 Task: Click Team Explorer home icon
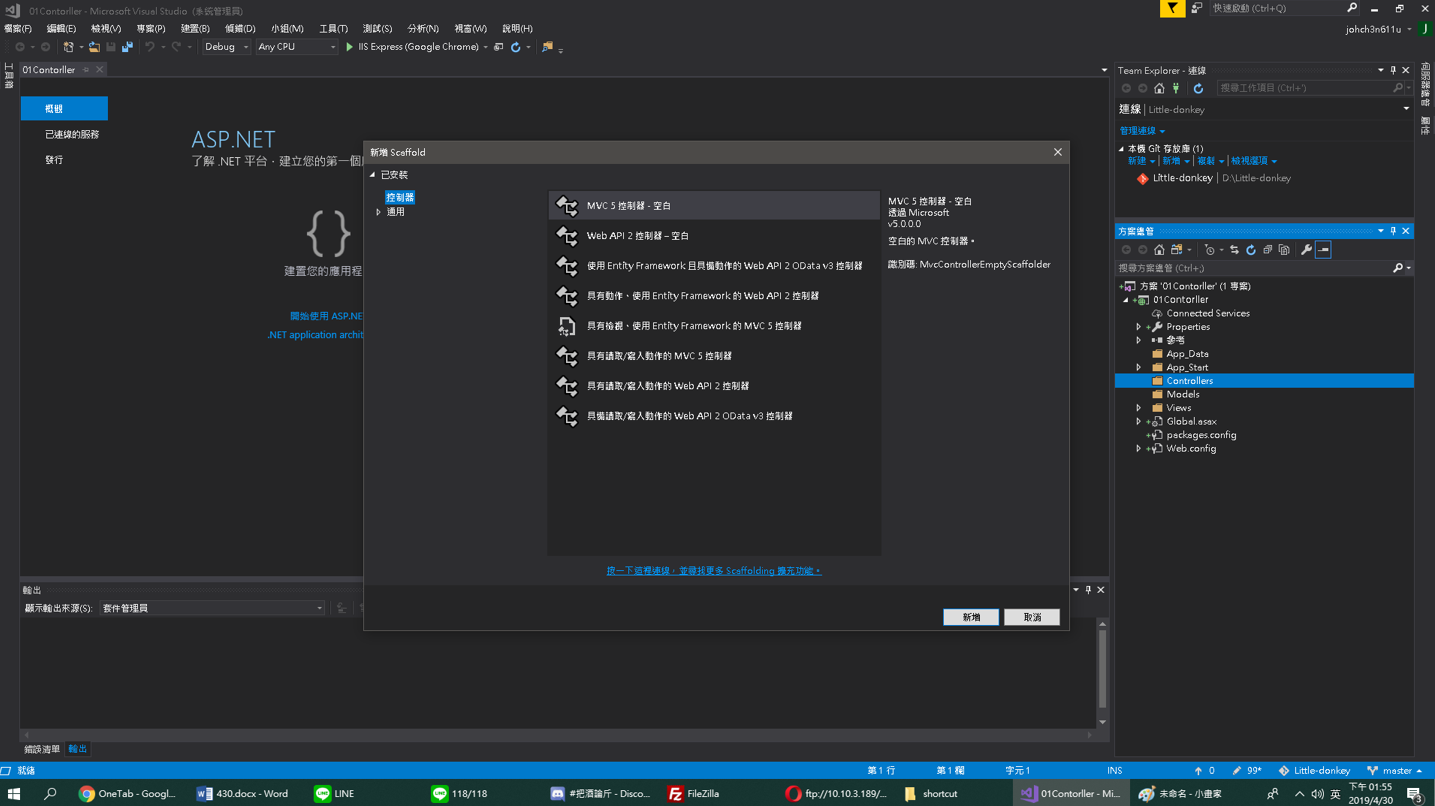1159,89
